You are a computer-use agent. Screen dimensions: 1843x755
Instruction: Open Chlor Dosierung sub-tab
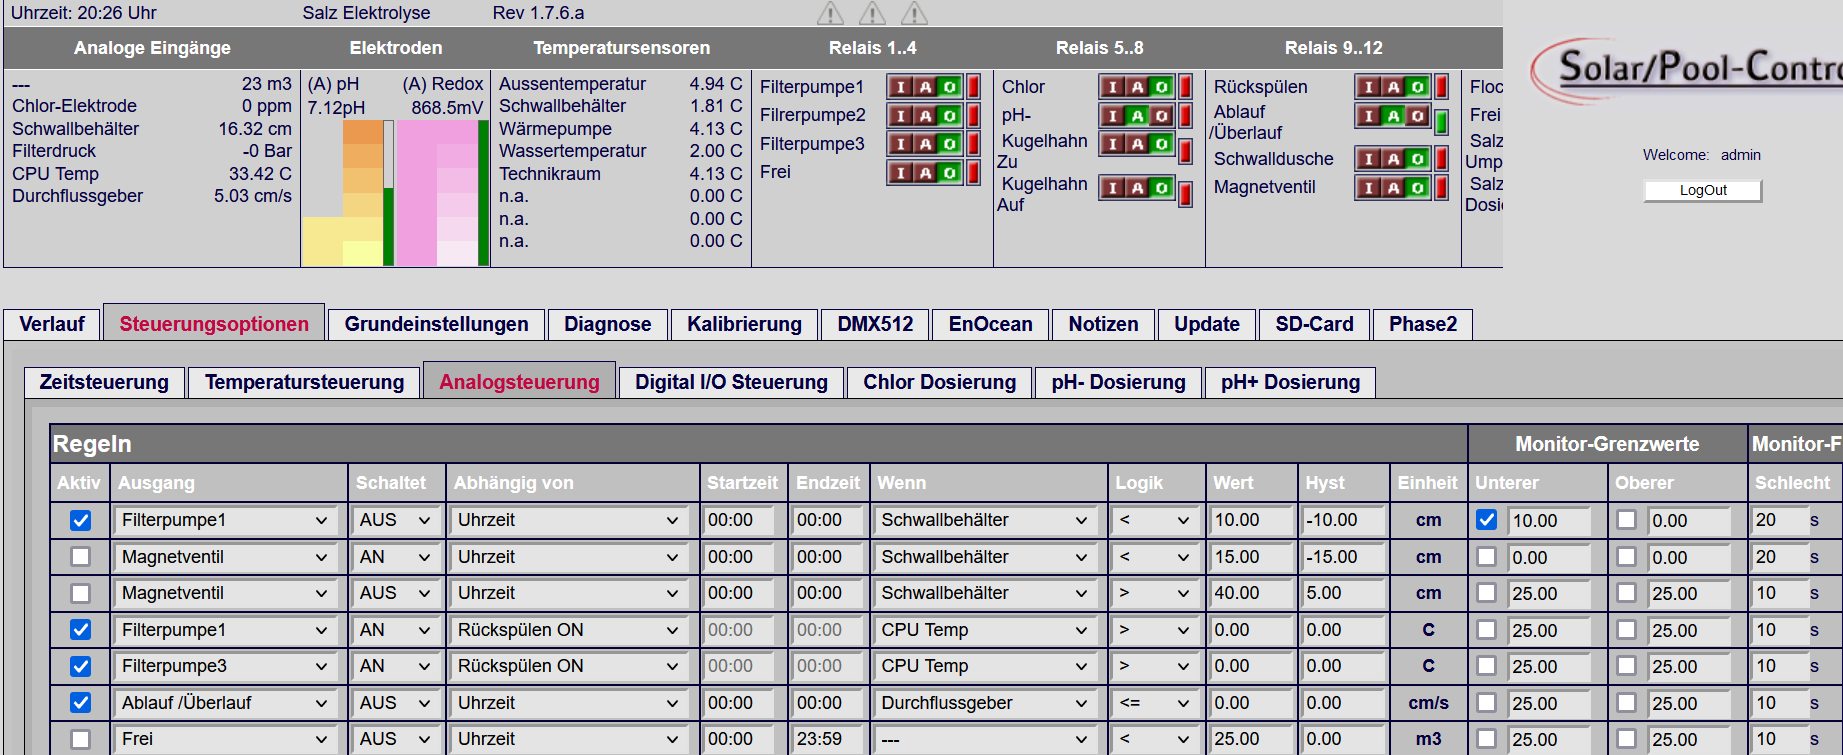coord(940,382)
